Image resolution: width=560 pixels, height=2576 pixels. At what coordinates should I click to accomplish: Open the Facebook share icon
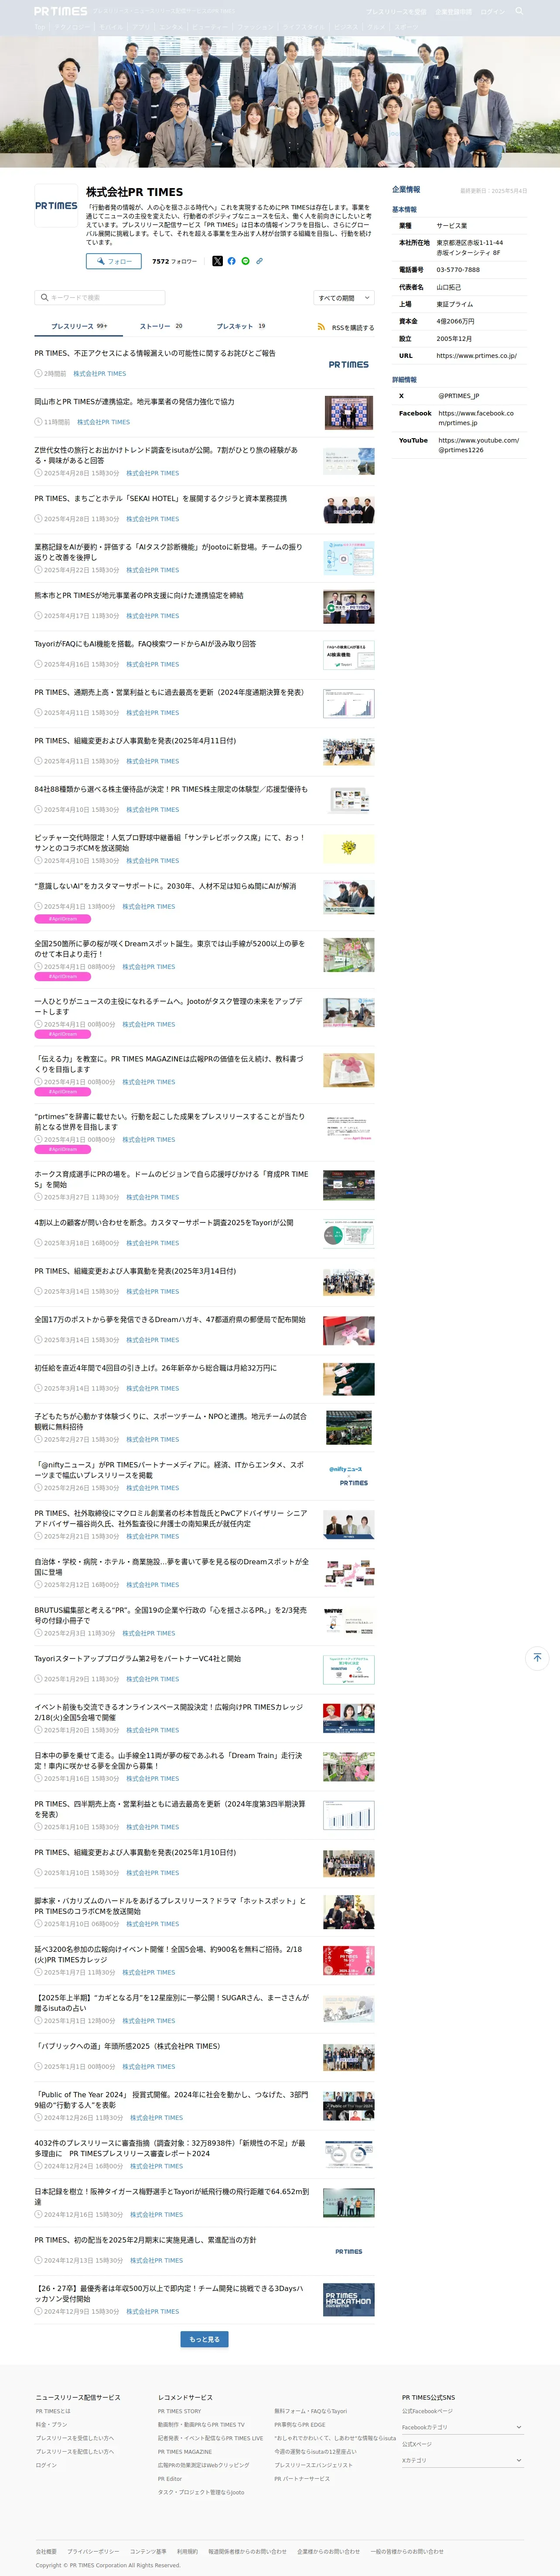[x=231, y=261]
